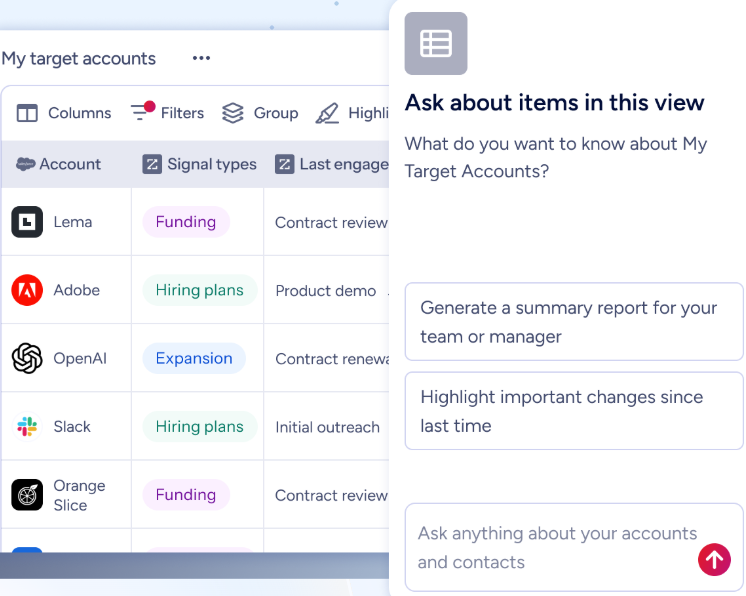Select the Highlight marker pen icon
The width and height of the screenshot is (746, 596).
tap(327, 113)
